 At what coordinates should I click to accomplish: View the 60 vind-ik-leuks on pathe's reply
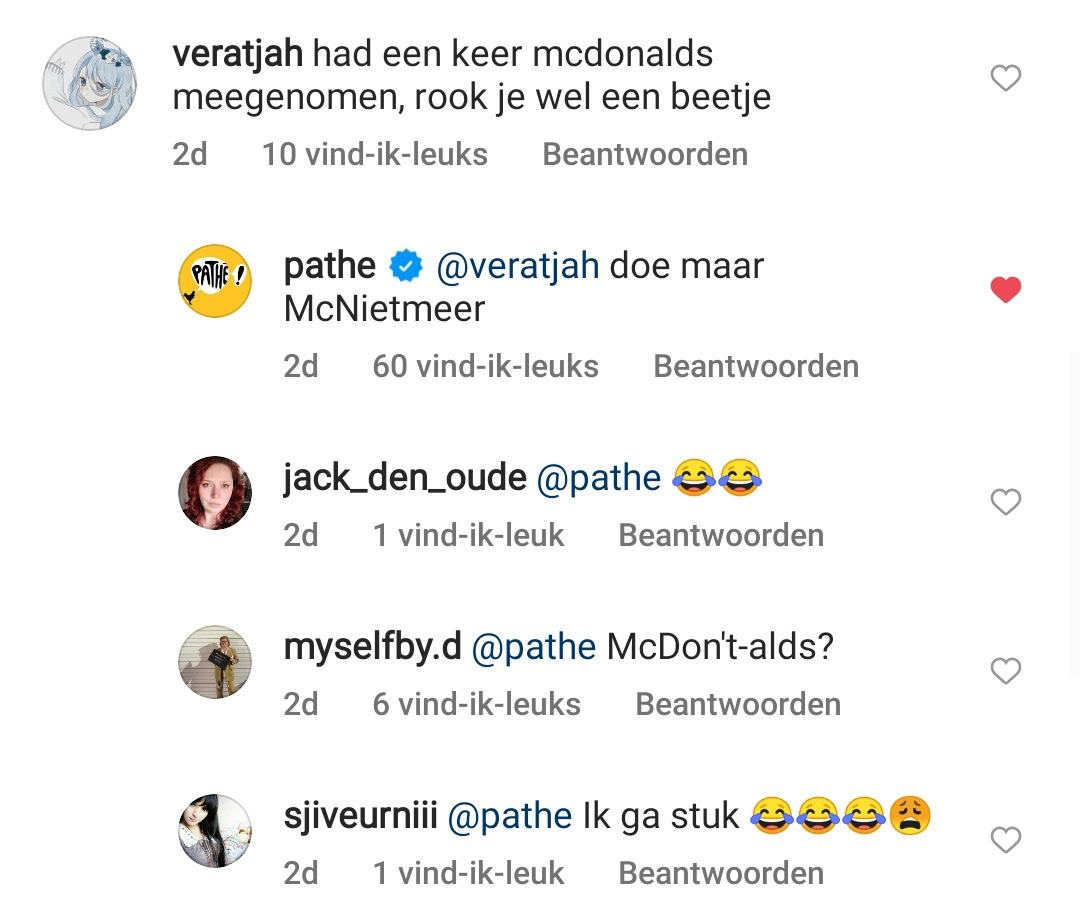click(x=486, y=366)
